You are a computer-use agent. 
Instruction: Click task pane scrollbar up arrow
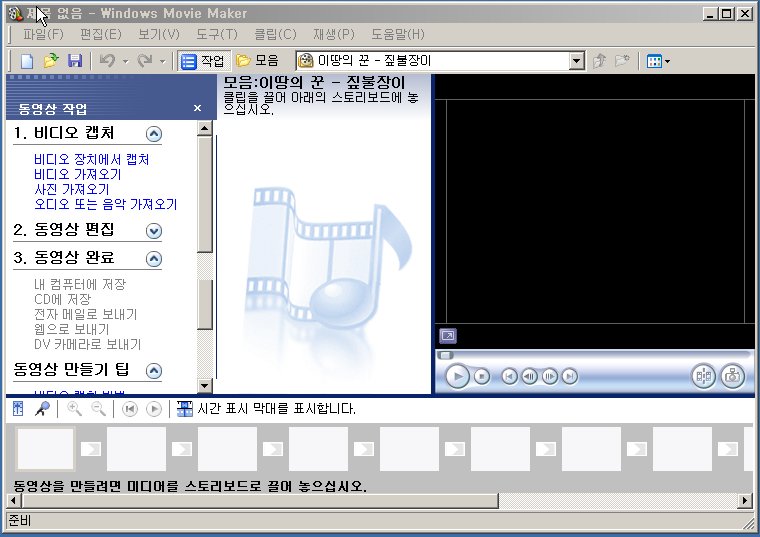pos(205,128)
